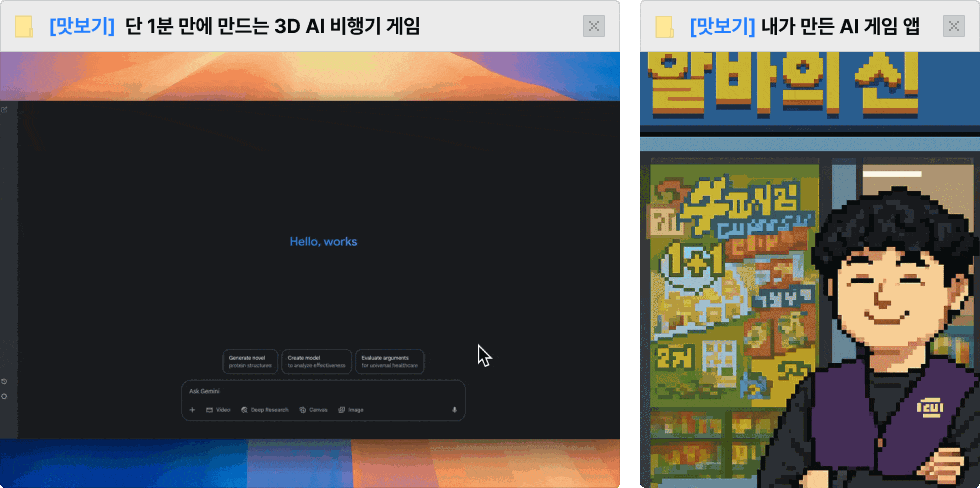
Task: Click the plus attach icon in Gemini prompt
Action: (x=192, y=410)
